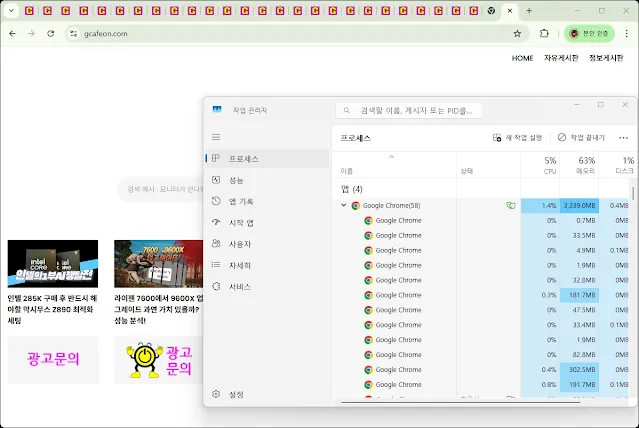Click Chrome icon on the 302.5MB row

click(x=368, y=370)
